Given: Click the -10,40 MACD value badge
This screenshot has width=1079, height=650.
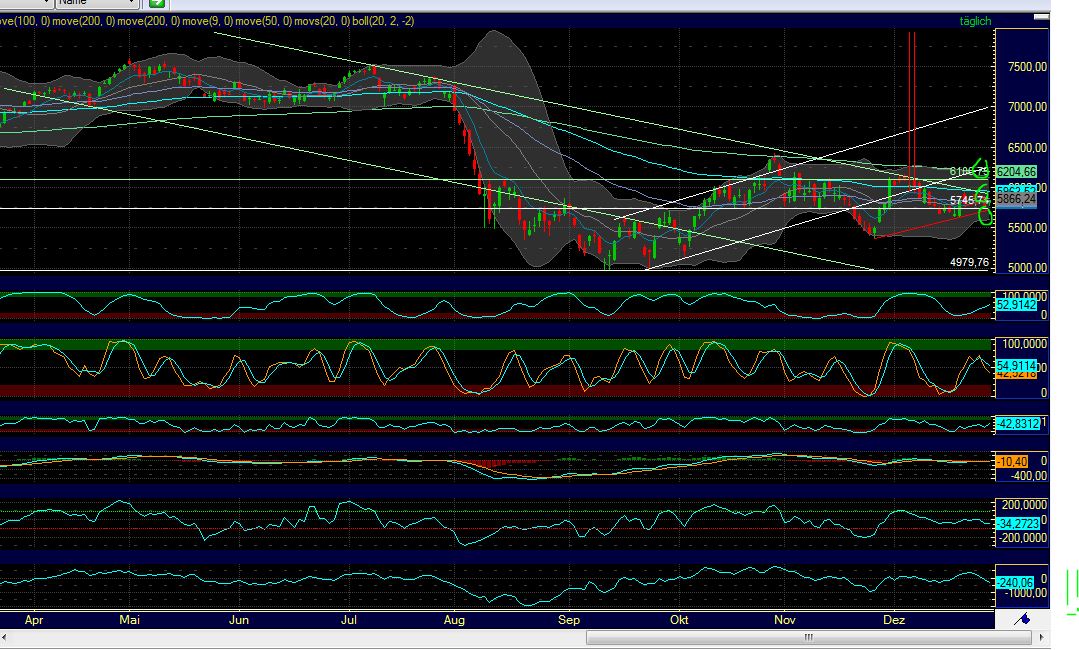Looking at the screenshot, I should (x=1013, y=463).
